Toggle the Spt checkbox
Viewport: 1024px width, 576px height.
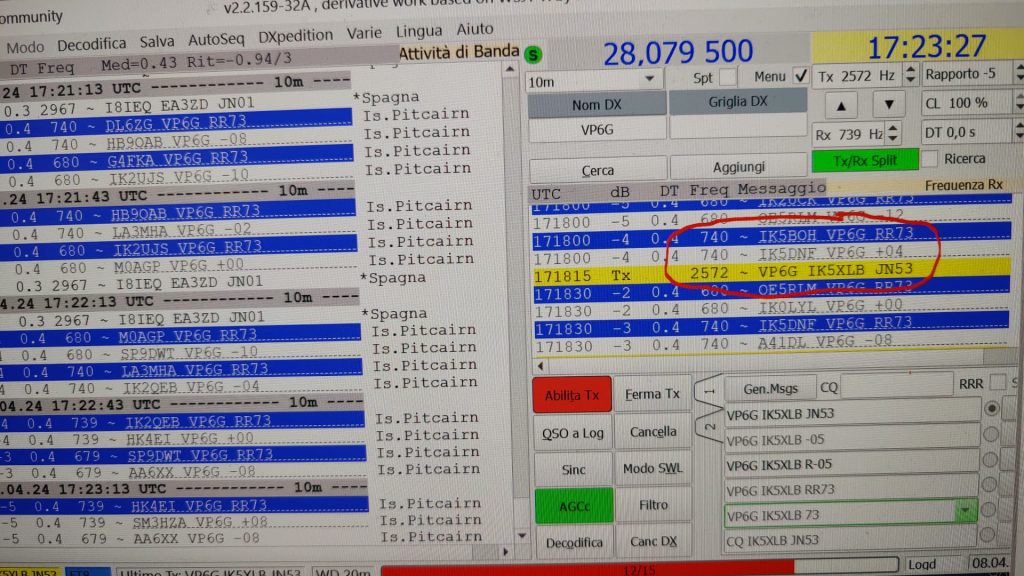727,77
